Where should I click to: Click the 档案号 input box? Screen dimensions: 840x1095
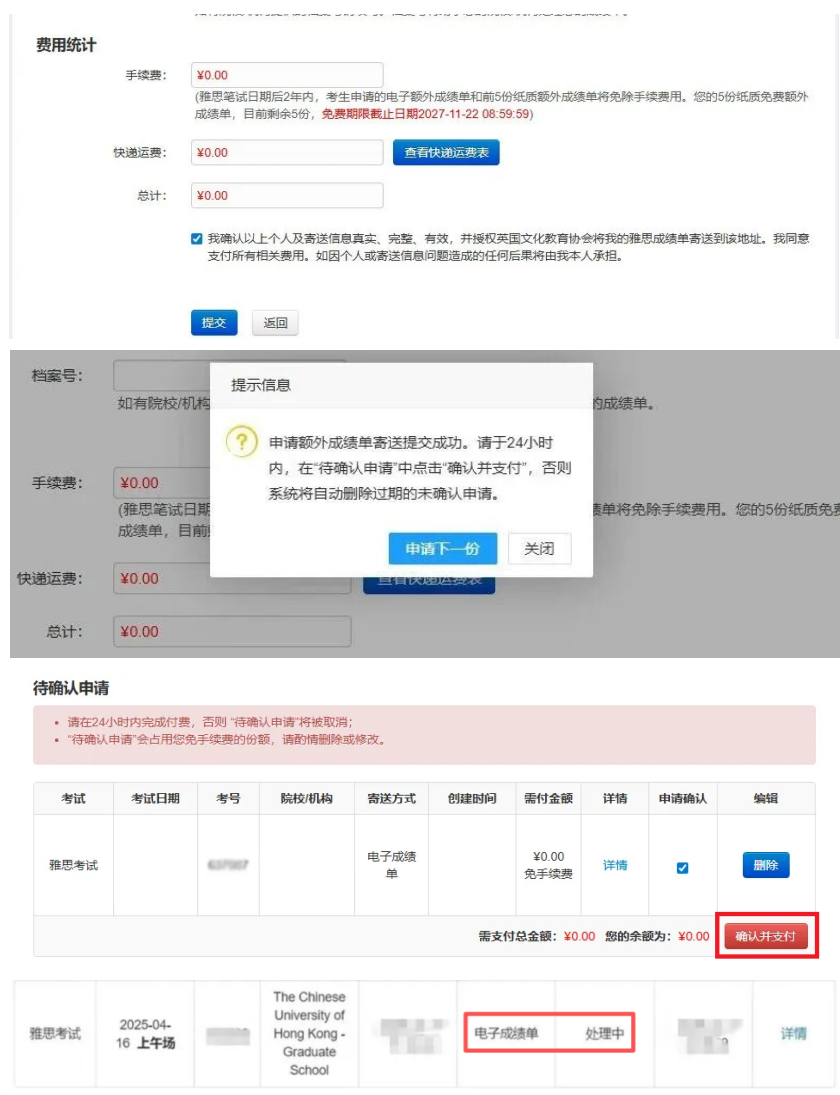pyautogui.click(x=160, y=376)
